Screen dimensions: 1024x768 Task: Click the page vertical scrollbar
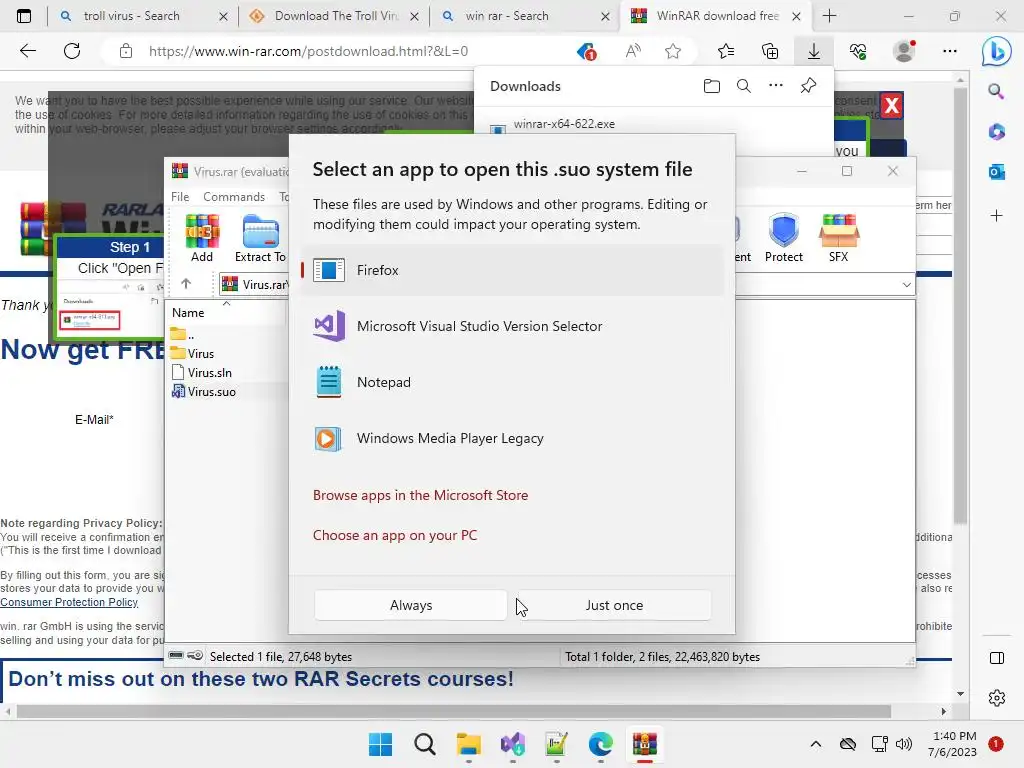(x=960, y=304)
